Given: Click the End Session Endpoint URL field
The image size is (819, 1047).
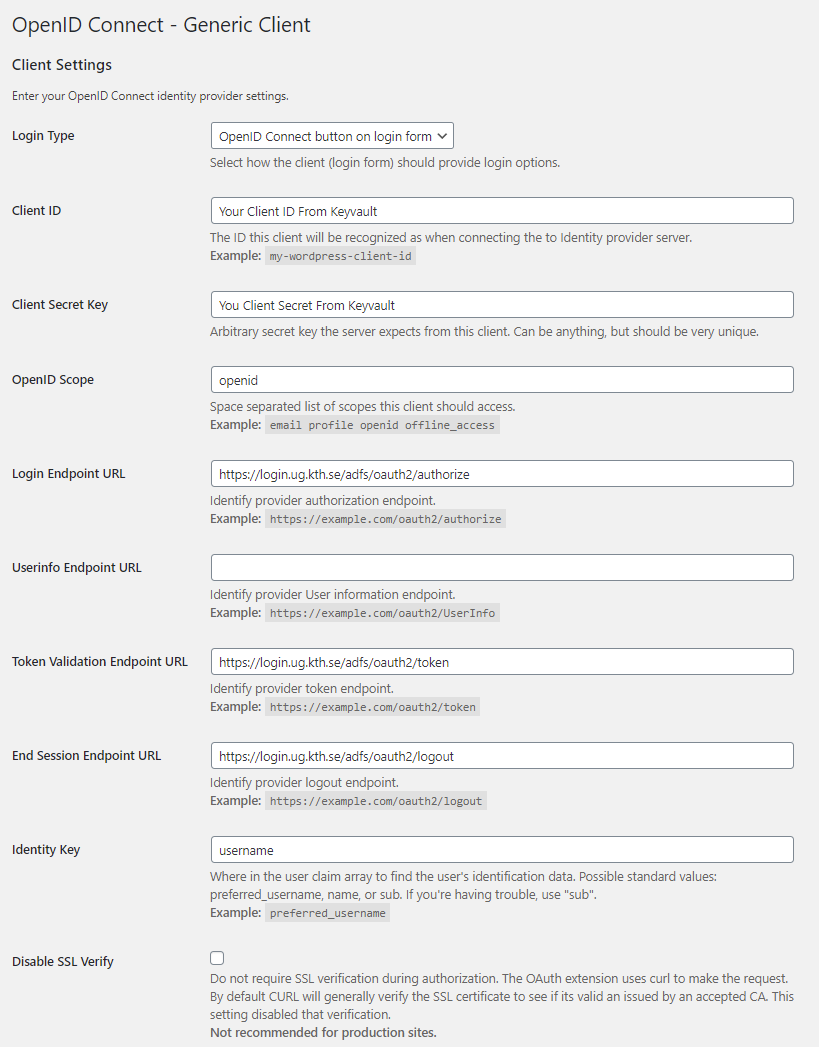Looking at the screenshot, I should [x=502, y=756].
